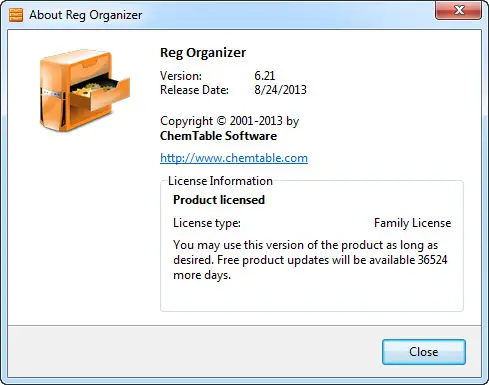Click the free product updates description text

[310, 260]
